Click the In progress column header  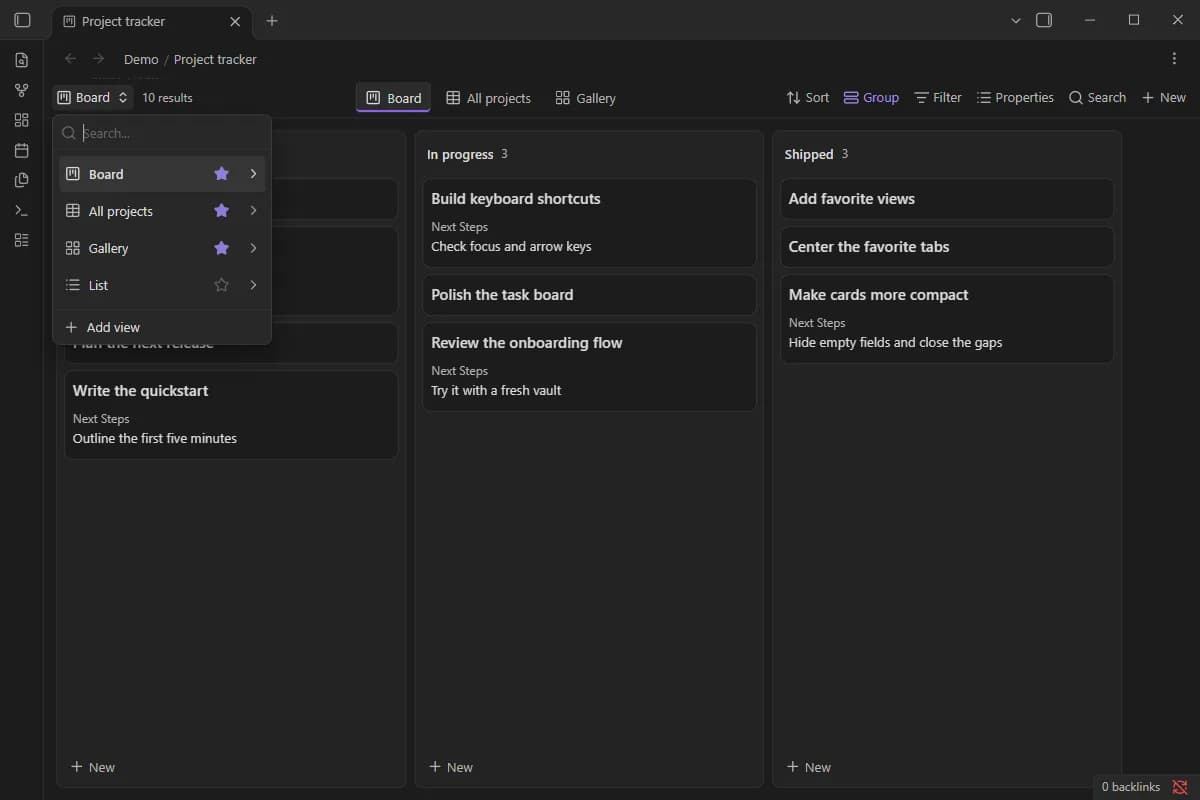(x=460, y=154)
